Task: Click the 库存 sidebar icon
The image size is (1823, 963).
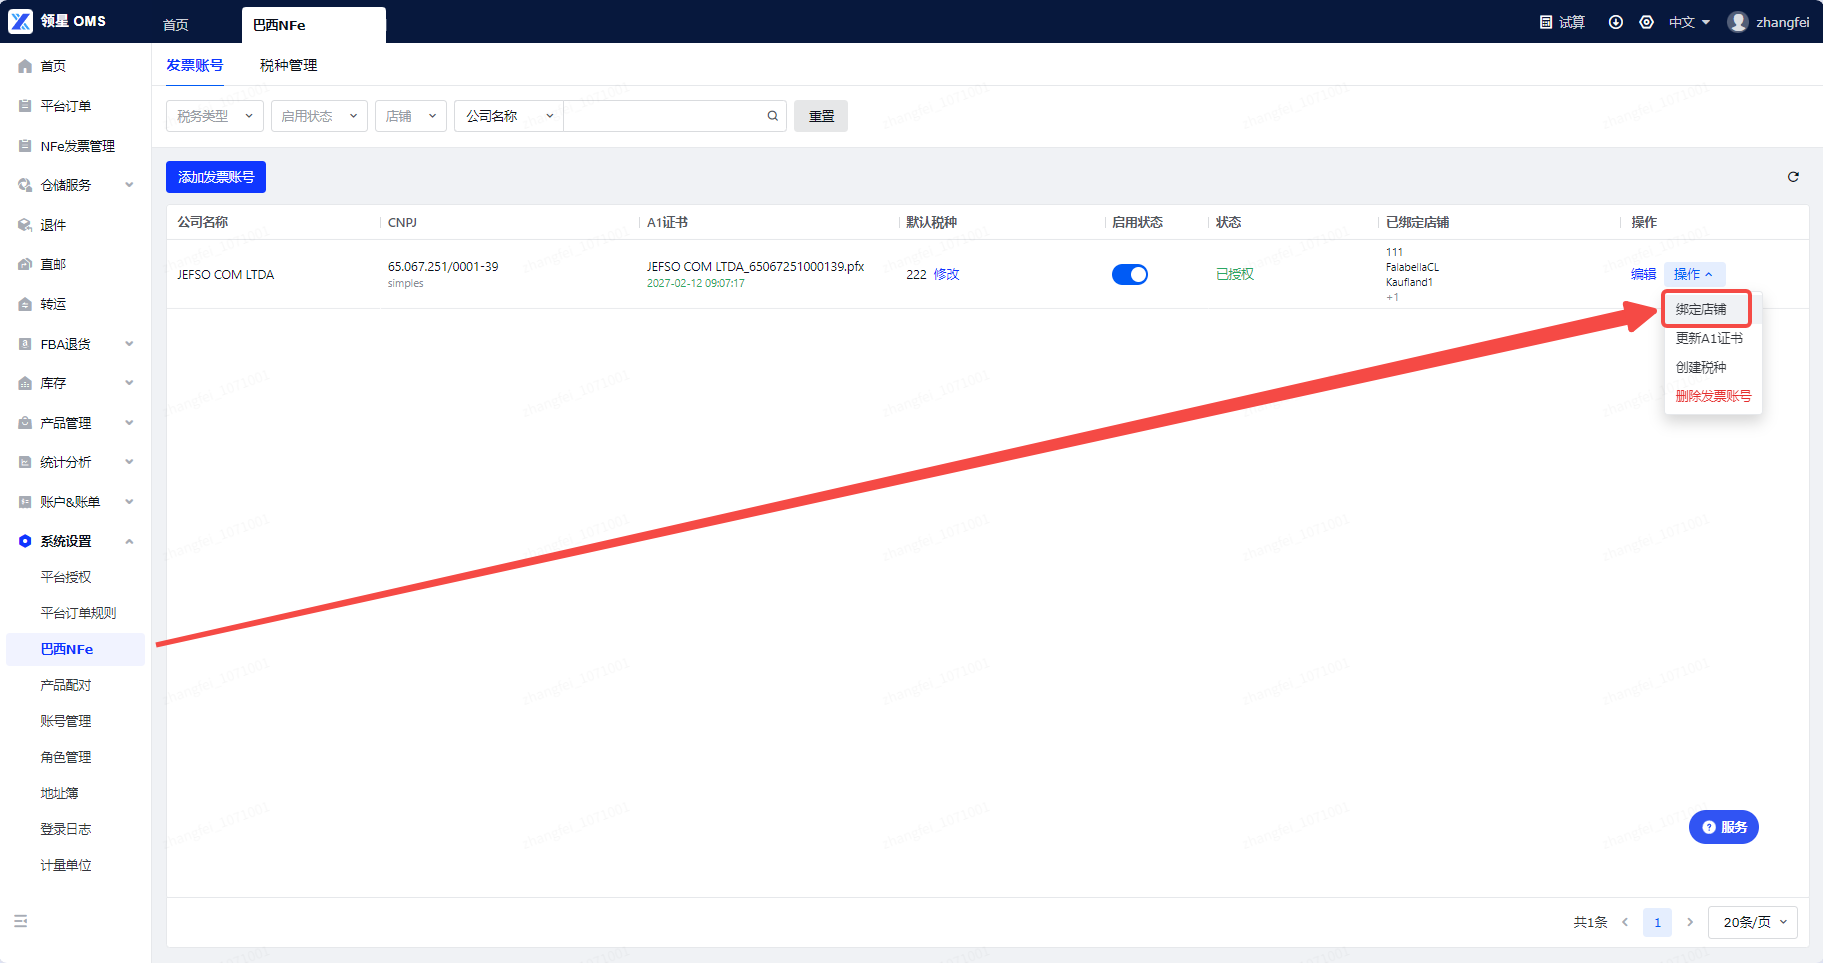Action: click(25, 383)
